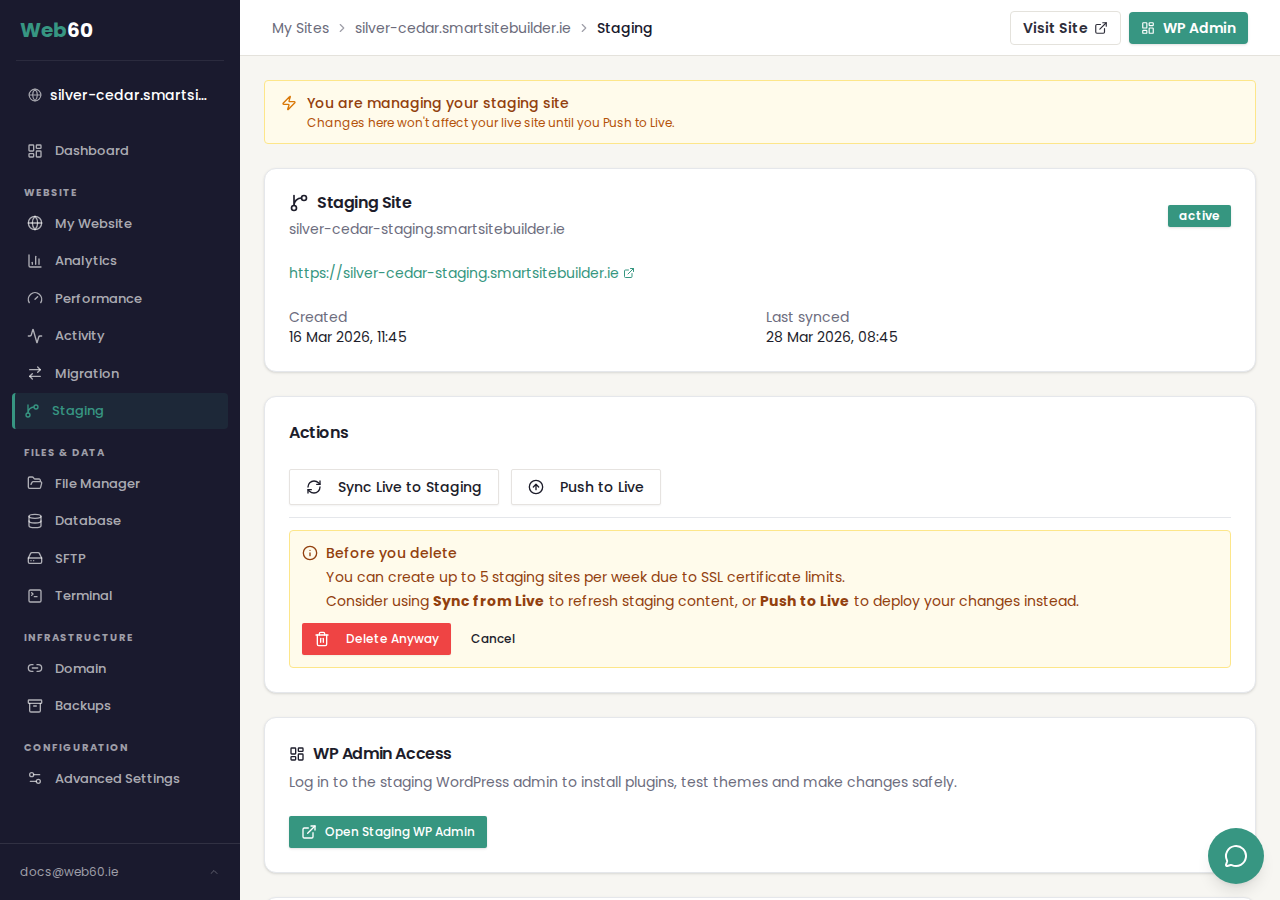Open the silver-cedar-staging site URL link
Viewport: 1280px width, 900px height.
click(x=455, y=272)
